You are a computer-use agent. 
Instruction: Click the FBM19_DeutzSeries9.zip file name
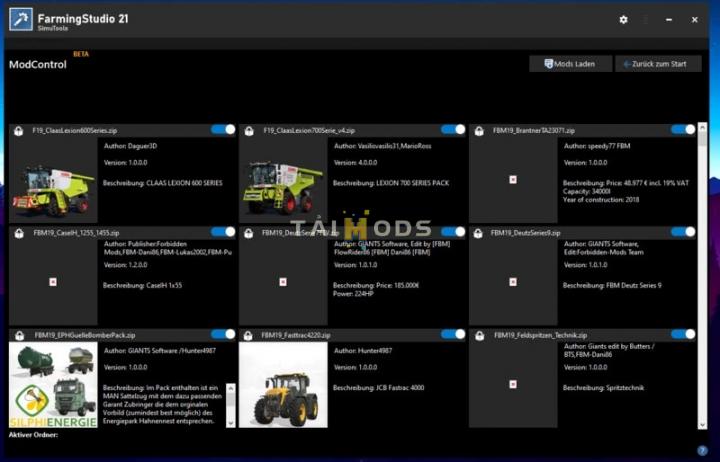click(525, 233)
